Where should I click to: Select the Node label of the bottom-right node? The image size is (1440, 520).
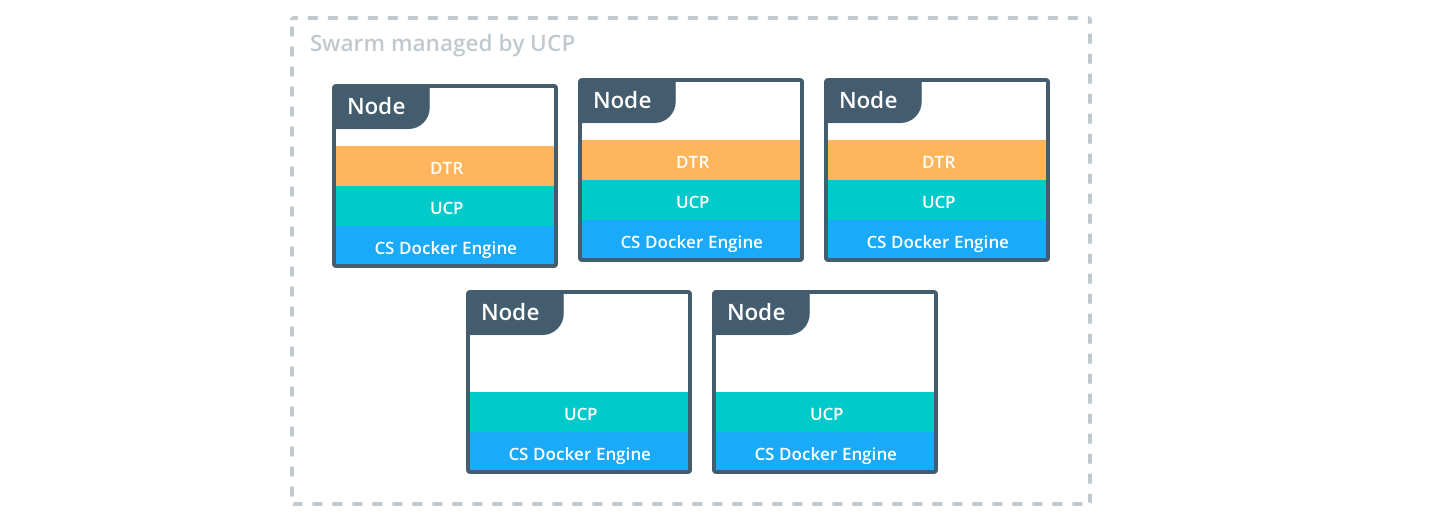coord(757,312)
